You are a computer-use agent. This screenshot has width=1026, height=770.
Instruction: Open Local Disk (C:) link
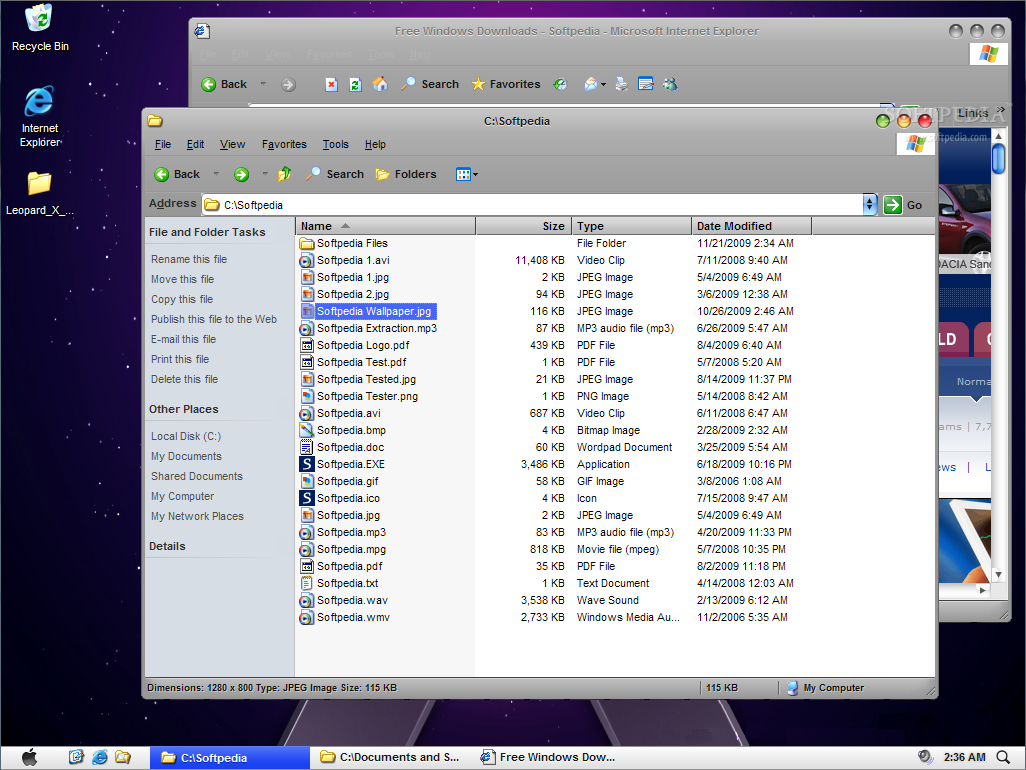coord(186,436)
